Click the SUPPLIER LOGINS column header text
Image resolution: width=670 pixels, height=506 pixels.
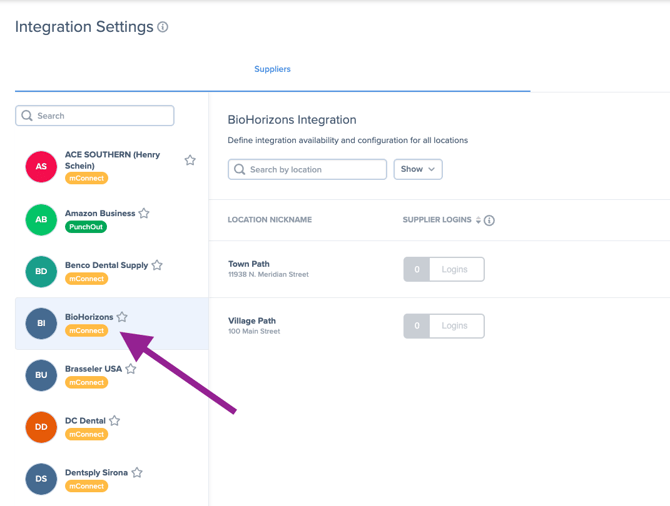(x=437, y=220)
